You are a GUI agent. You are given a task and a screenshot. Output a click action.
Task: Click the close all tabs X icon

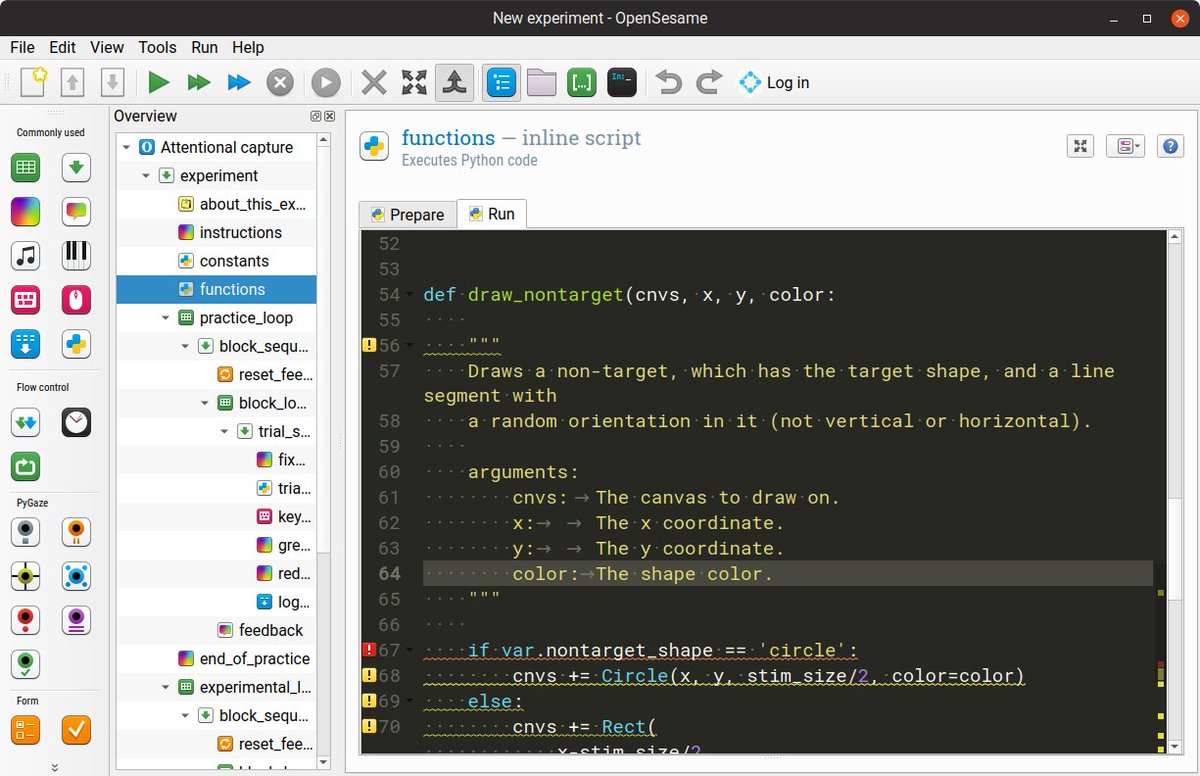click(374, 82)
